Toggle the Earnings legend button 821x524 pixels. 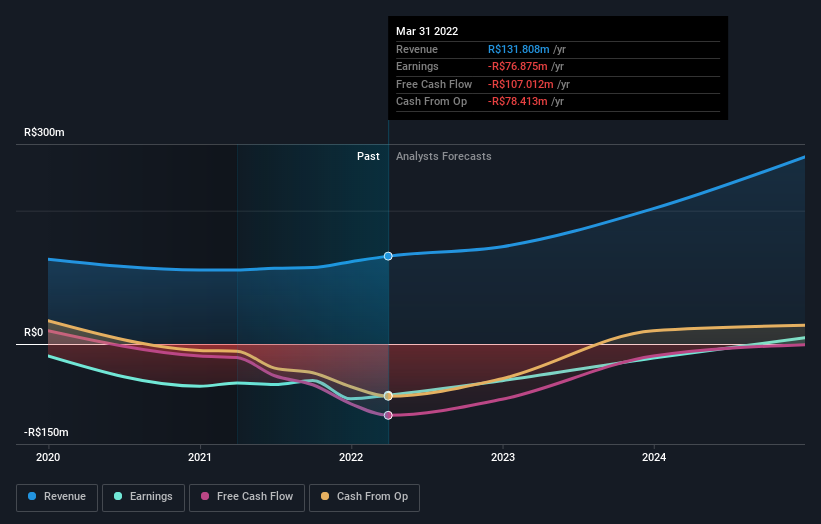pyautogui.click(x=143, y=497)
